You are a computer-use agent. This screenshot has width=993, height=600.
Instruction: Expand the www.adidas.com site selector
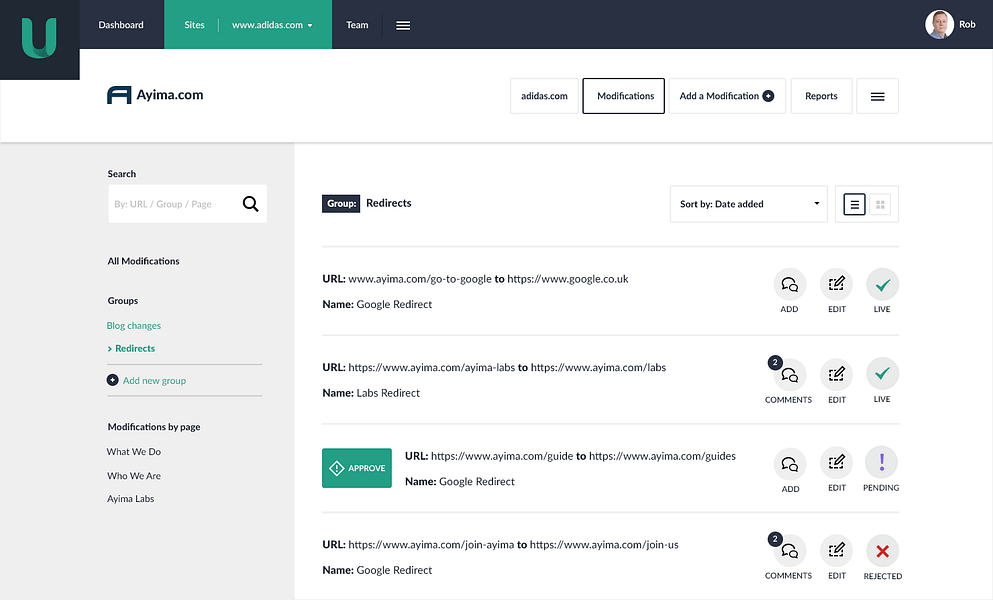click(x=272, y=25)
